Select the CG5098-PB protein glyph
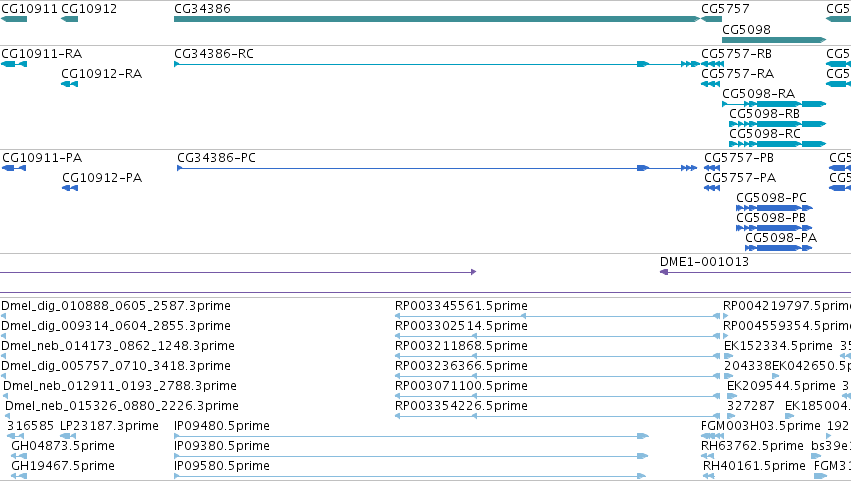 click(774, 228)
